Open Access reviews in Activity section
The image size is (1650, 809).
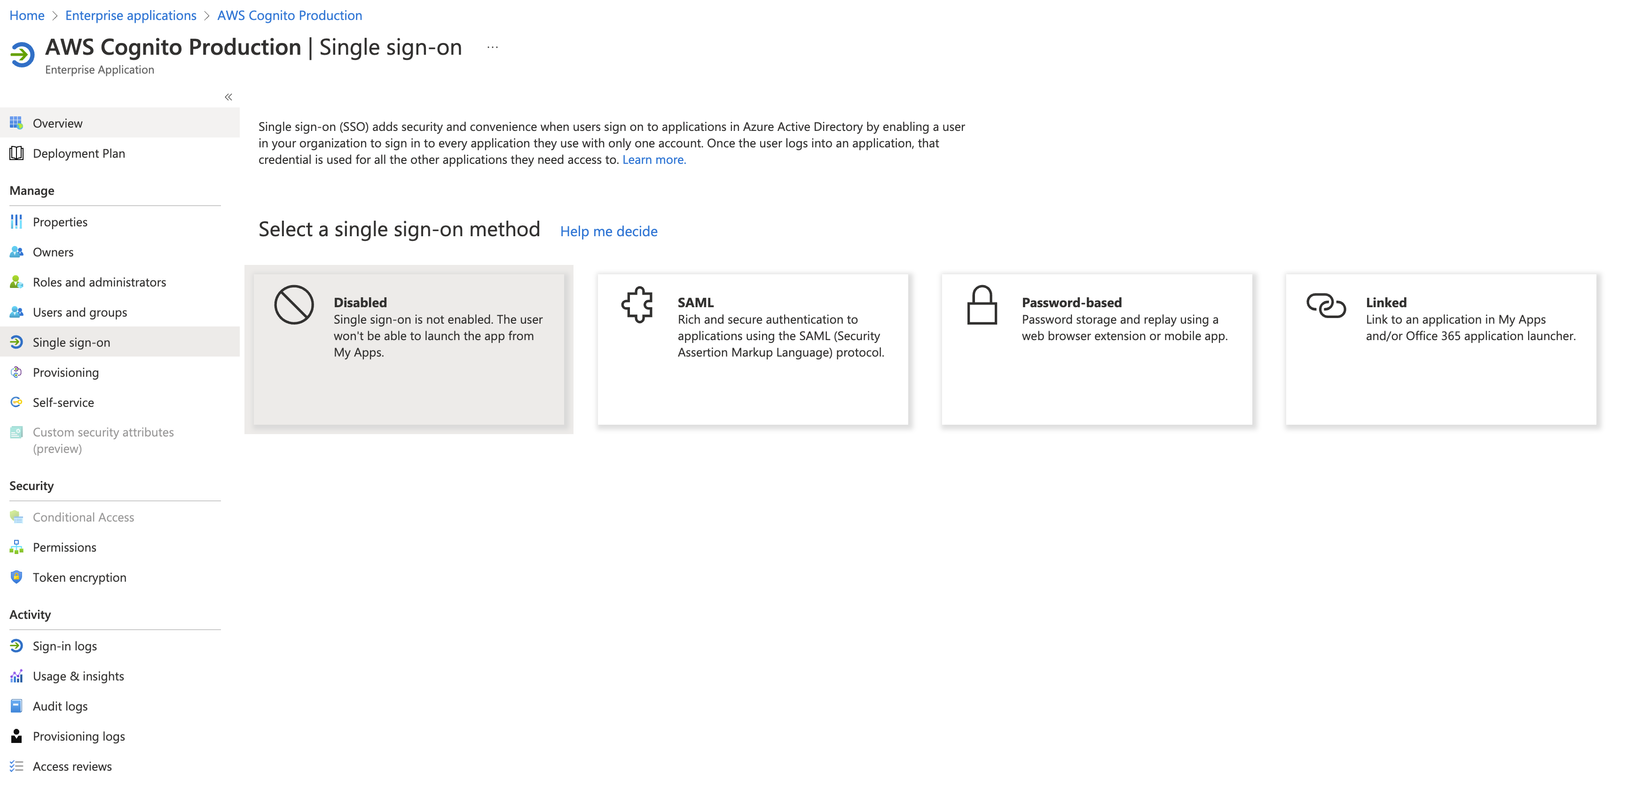point(72,766)
